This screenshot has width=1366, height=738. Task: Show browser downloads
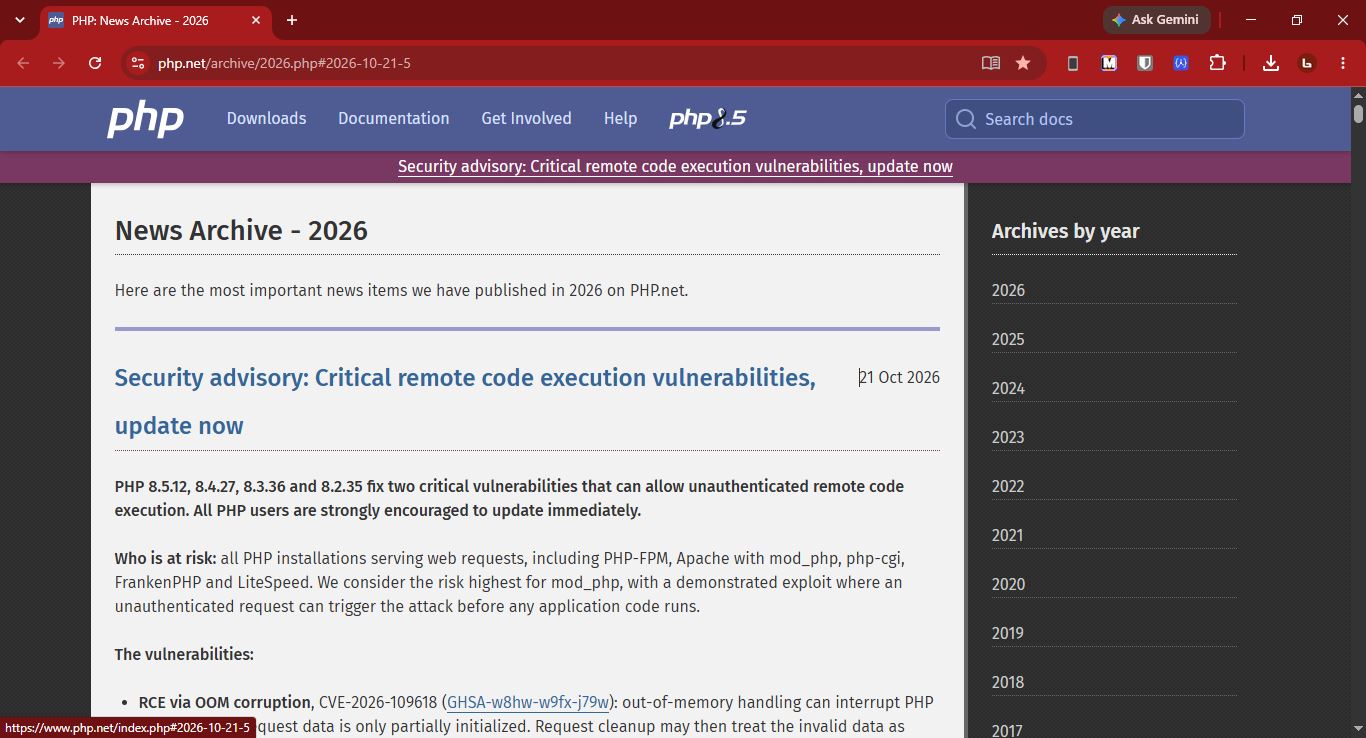tap(1270, 63)
